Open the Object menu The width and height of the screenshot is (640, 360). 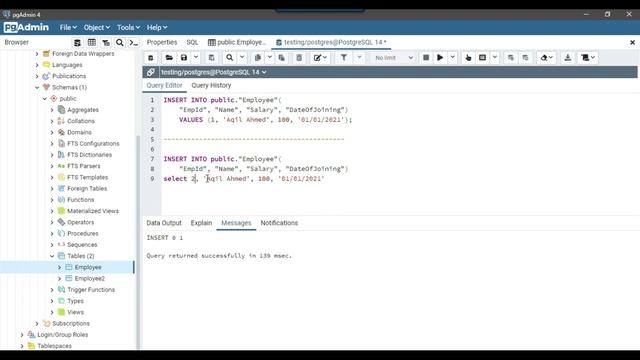pyautogui.click(x=97, y=27)
